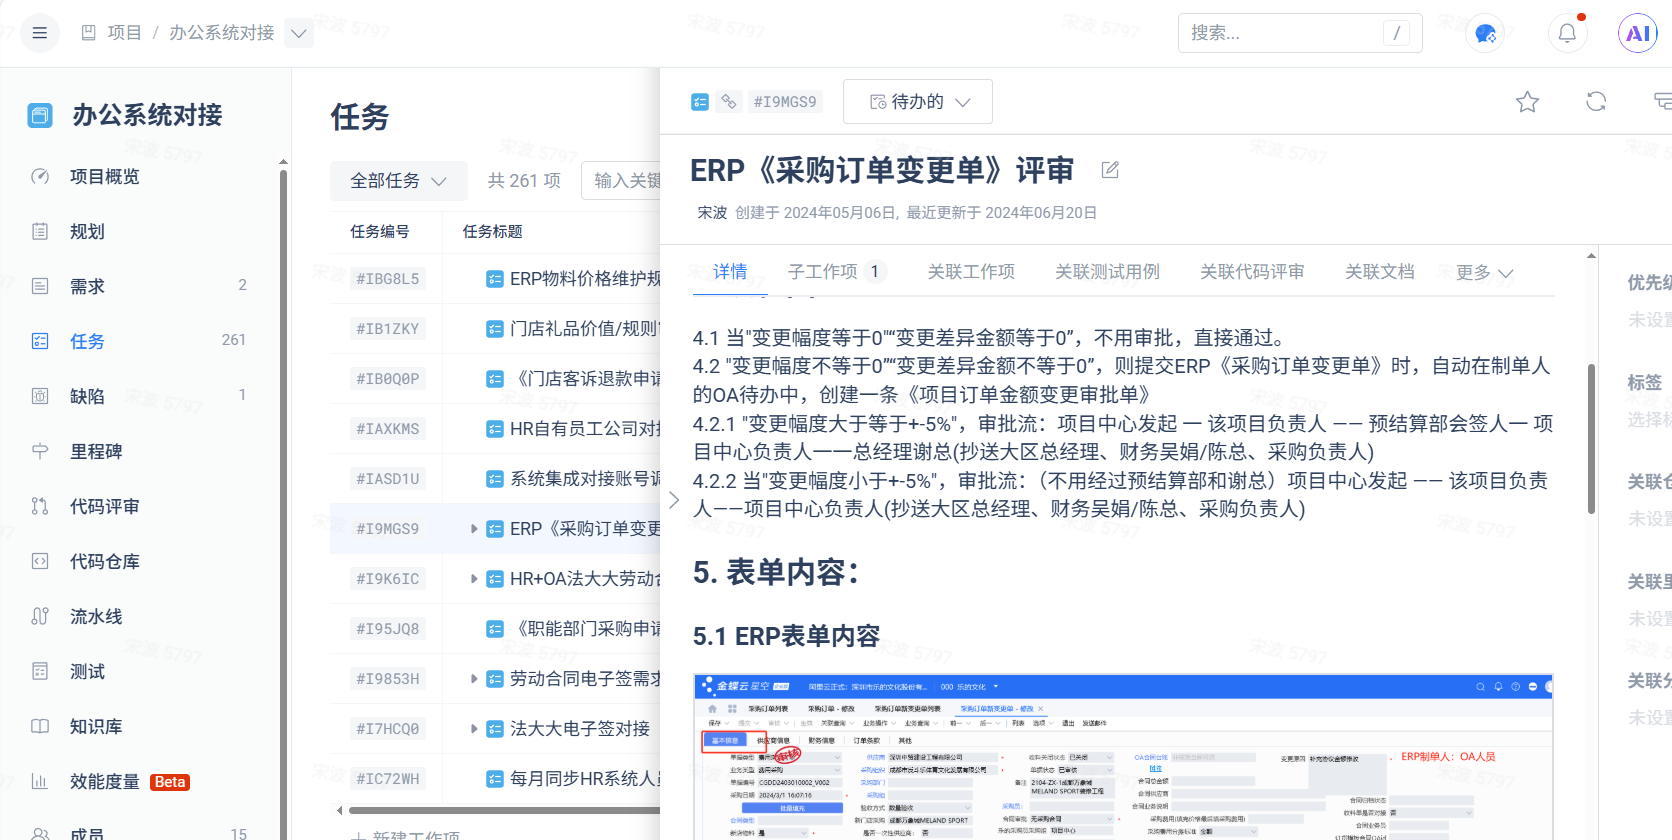Open the 更多 tabs dropdown
This screenshot has width=1672, height=840.
tap(1484, 272)
